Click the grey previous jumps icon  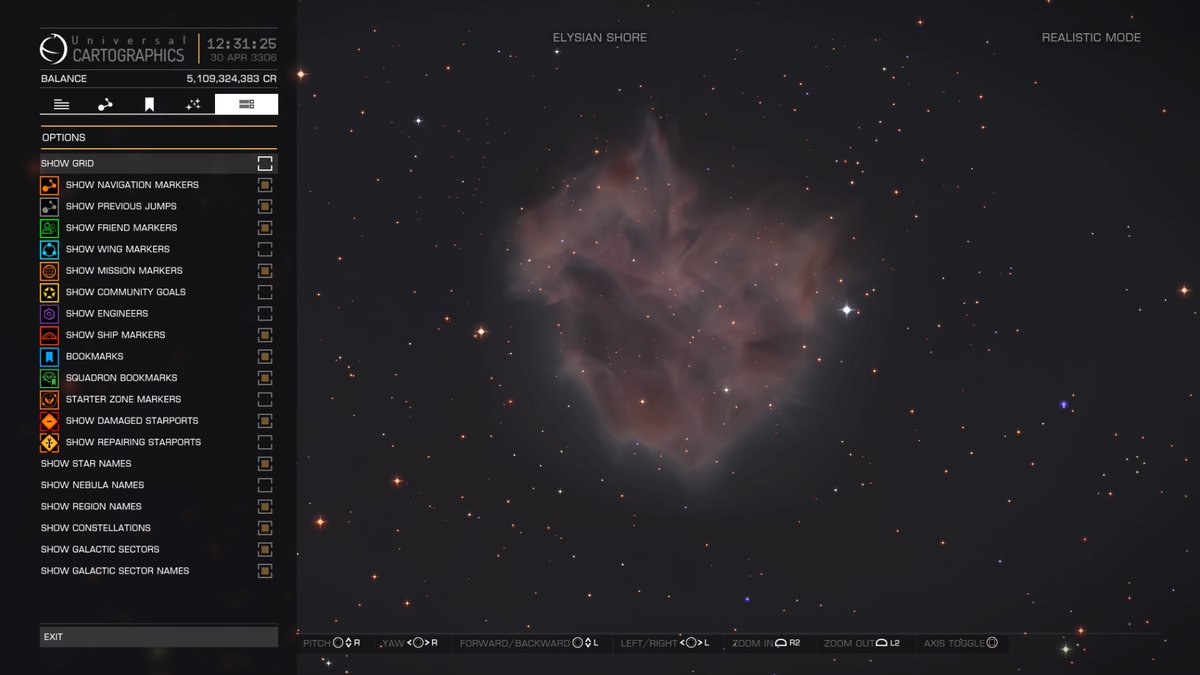coord(49,207)
